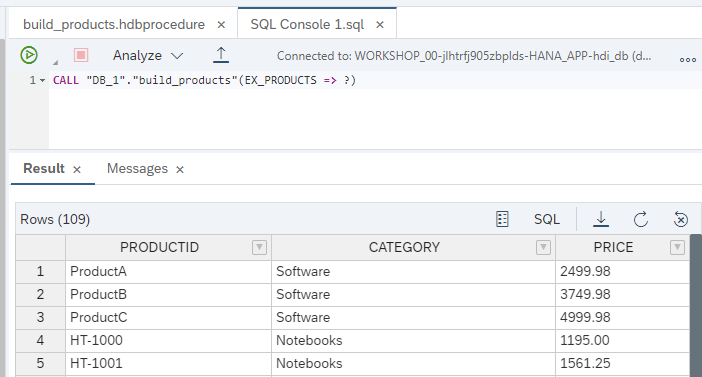Open the Messages tab
The height and width of the screenshot is (377, 702).
click(x=137, y=168)
